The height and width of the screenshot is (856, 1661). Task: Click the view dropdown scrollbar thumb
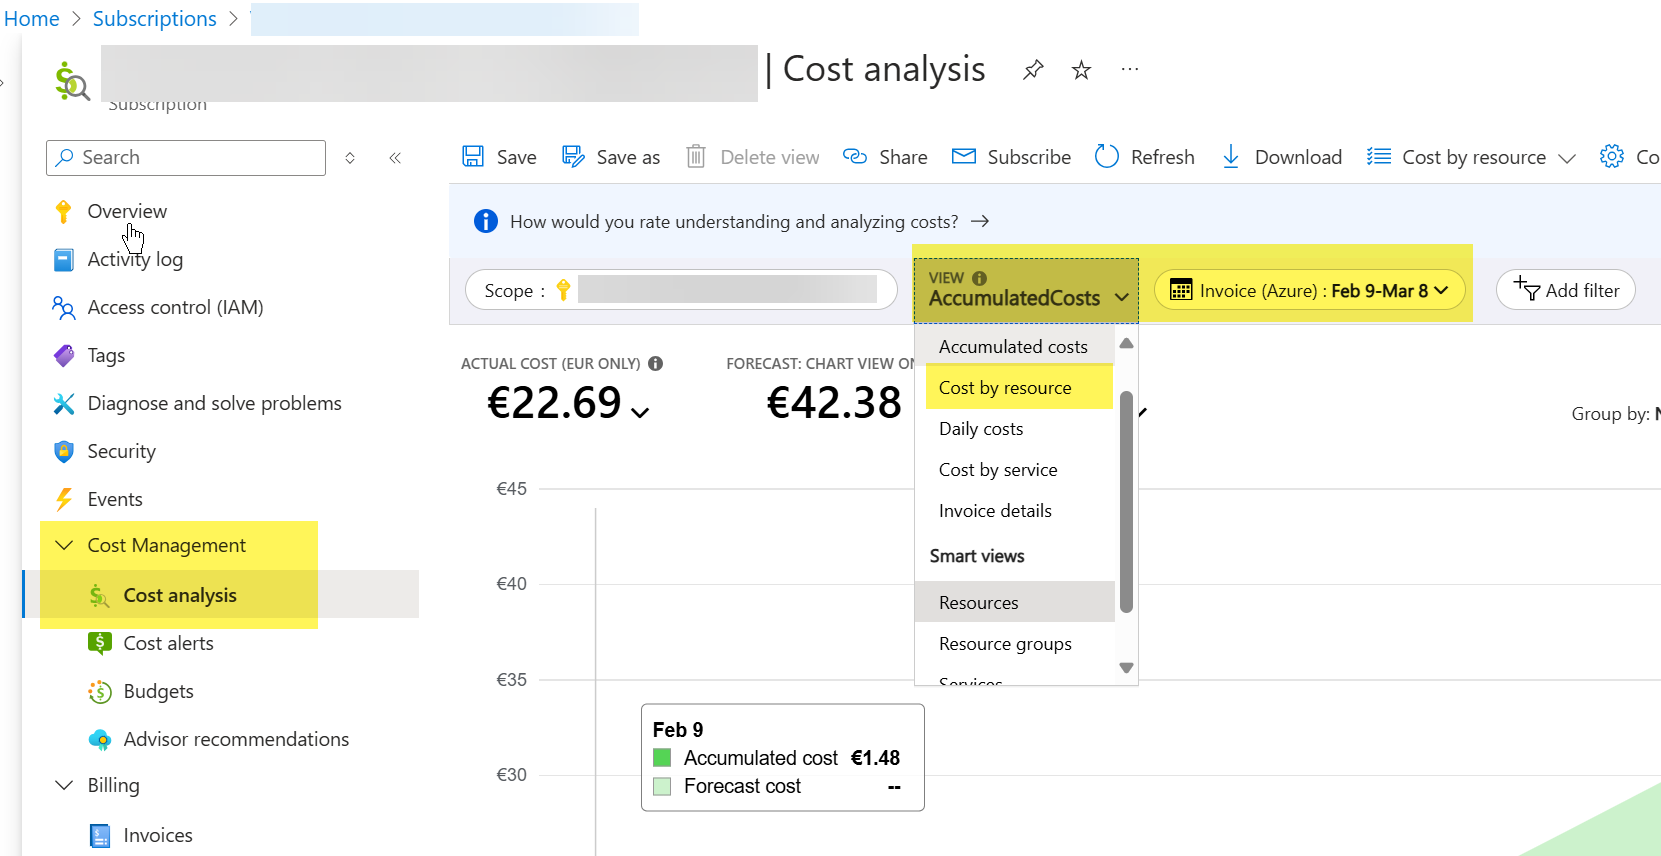[x=1126, y=501]
